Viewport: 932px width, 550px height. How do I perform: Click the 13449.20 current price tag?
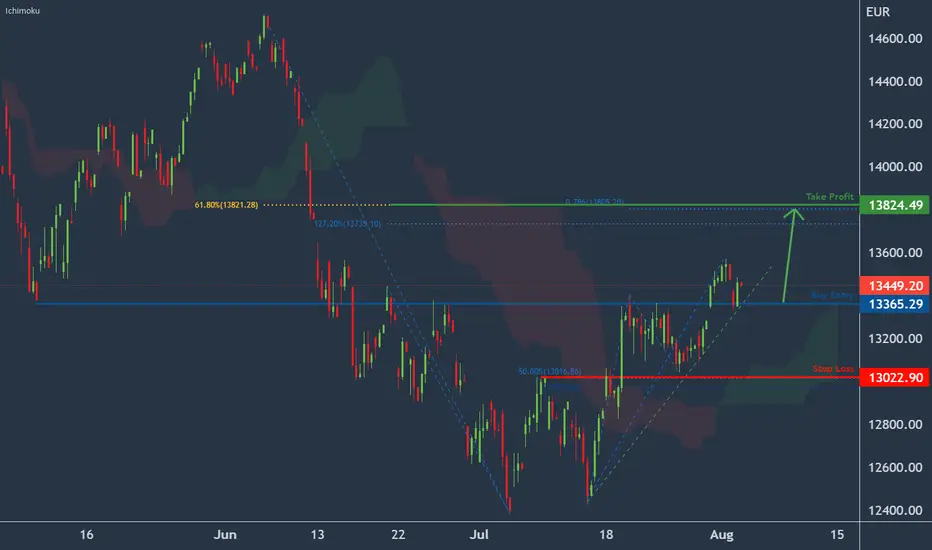coord(895,286)
